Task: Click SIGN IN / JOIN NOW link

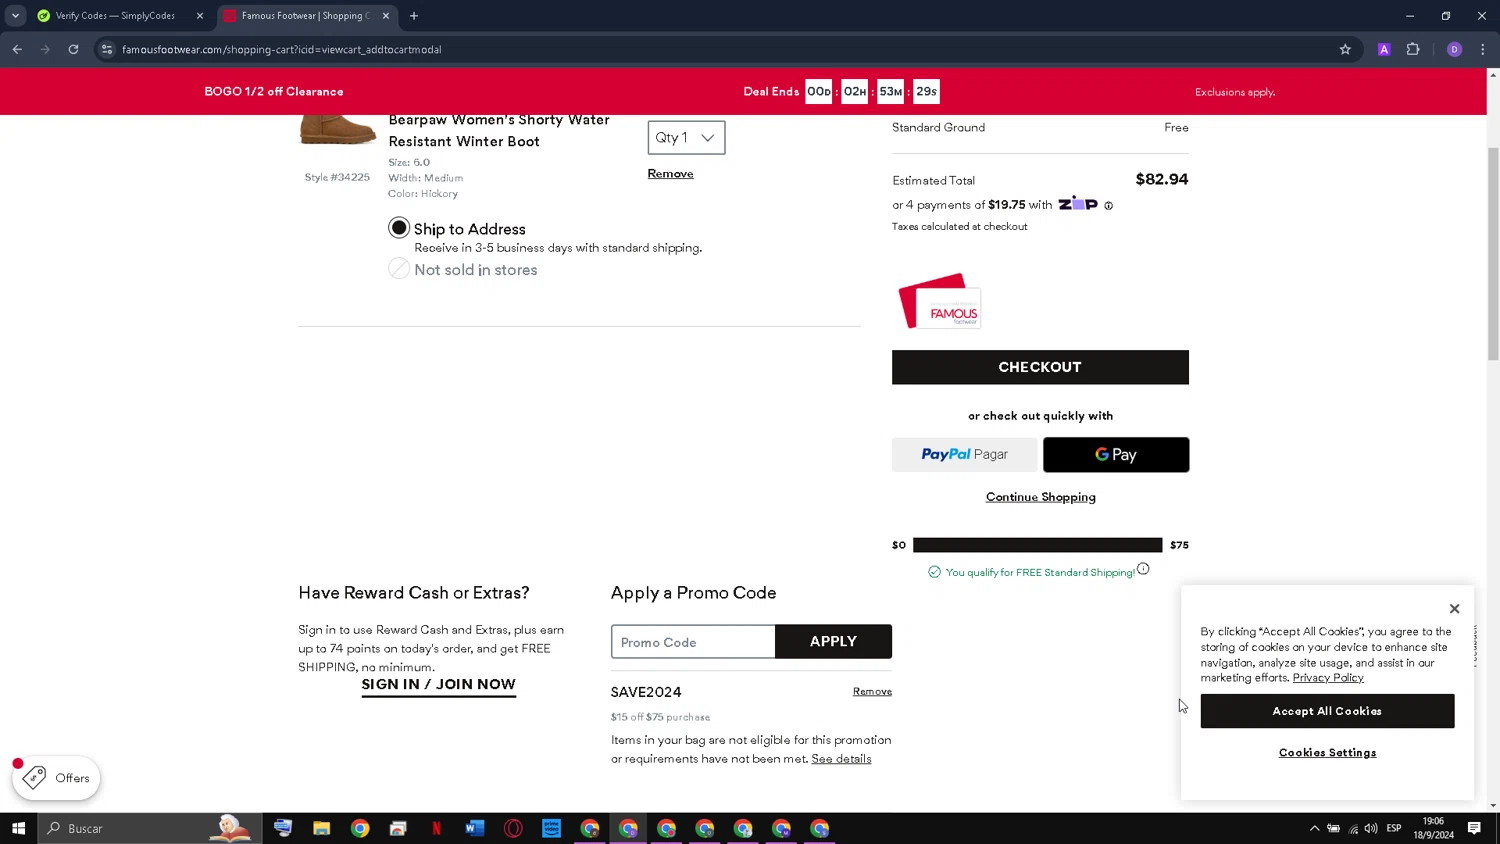Action: click(x=438, y=685)
